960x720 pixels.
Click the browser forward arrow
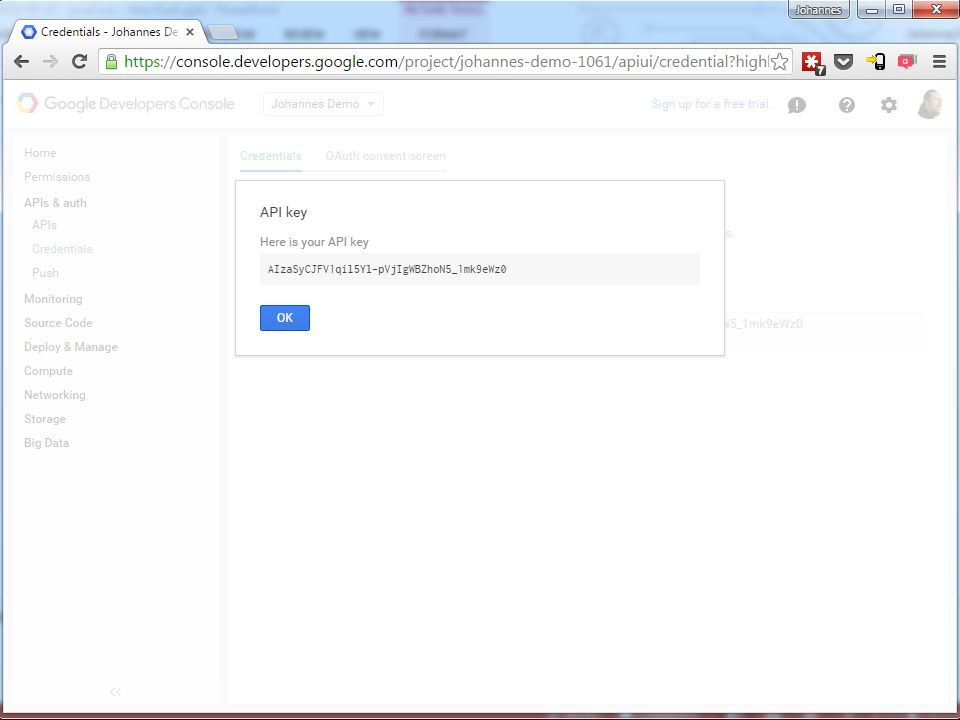coord(50,61)
